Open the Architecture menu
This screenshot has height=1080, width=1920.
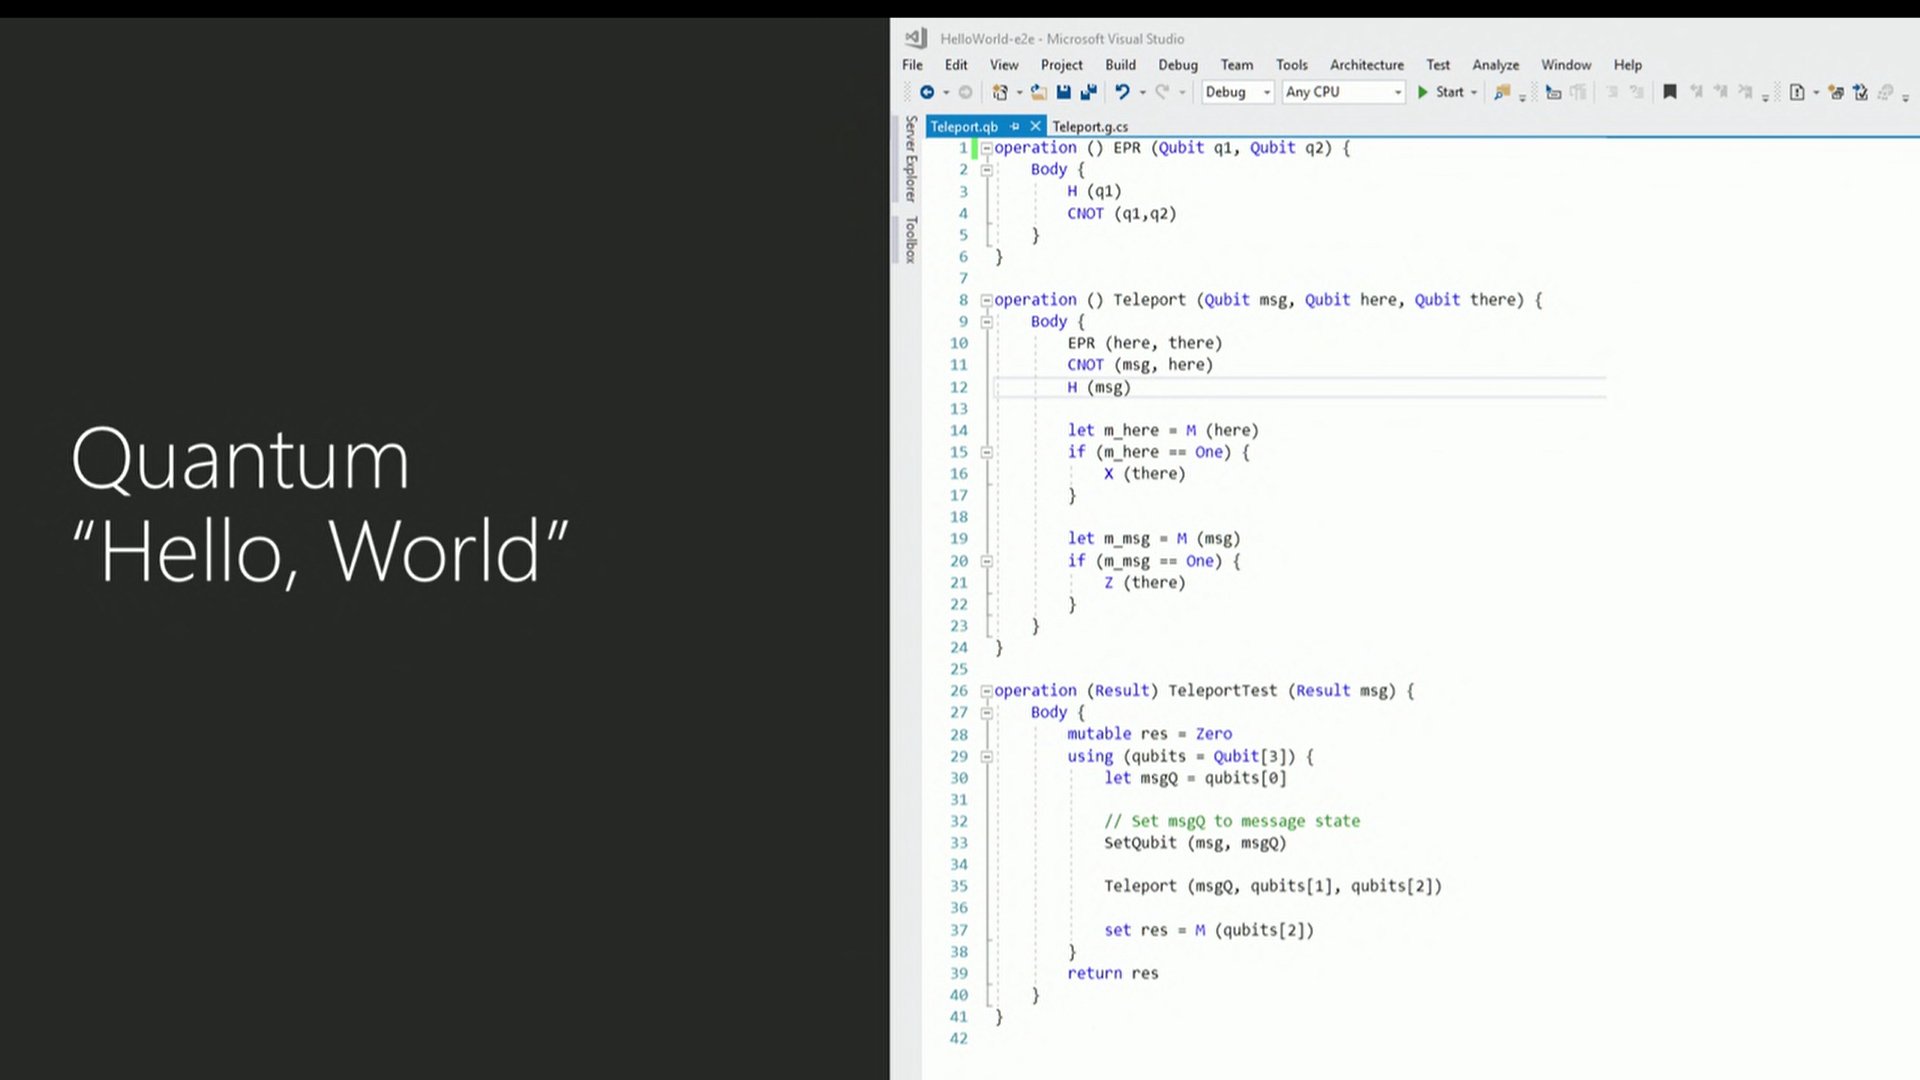1366,65
